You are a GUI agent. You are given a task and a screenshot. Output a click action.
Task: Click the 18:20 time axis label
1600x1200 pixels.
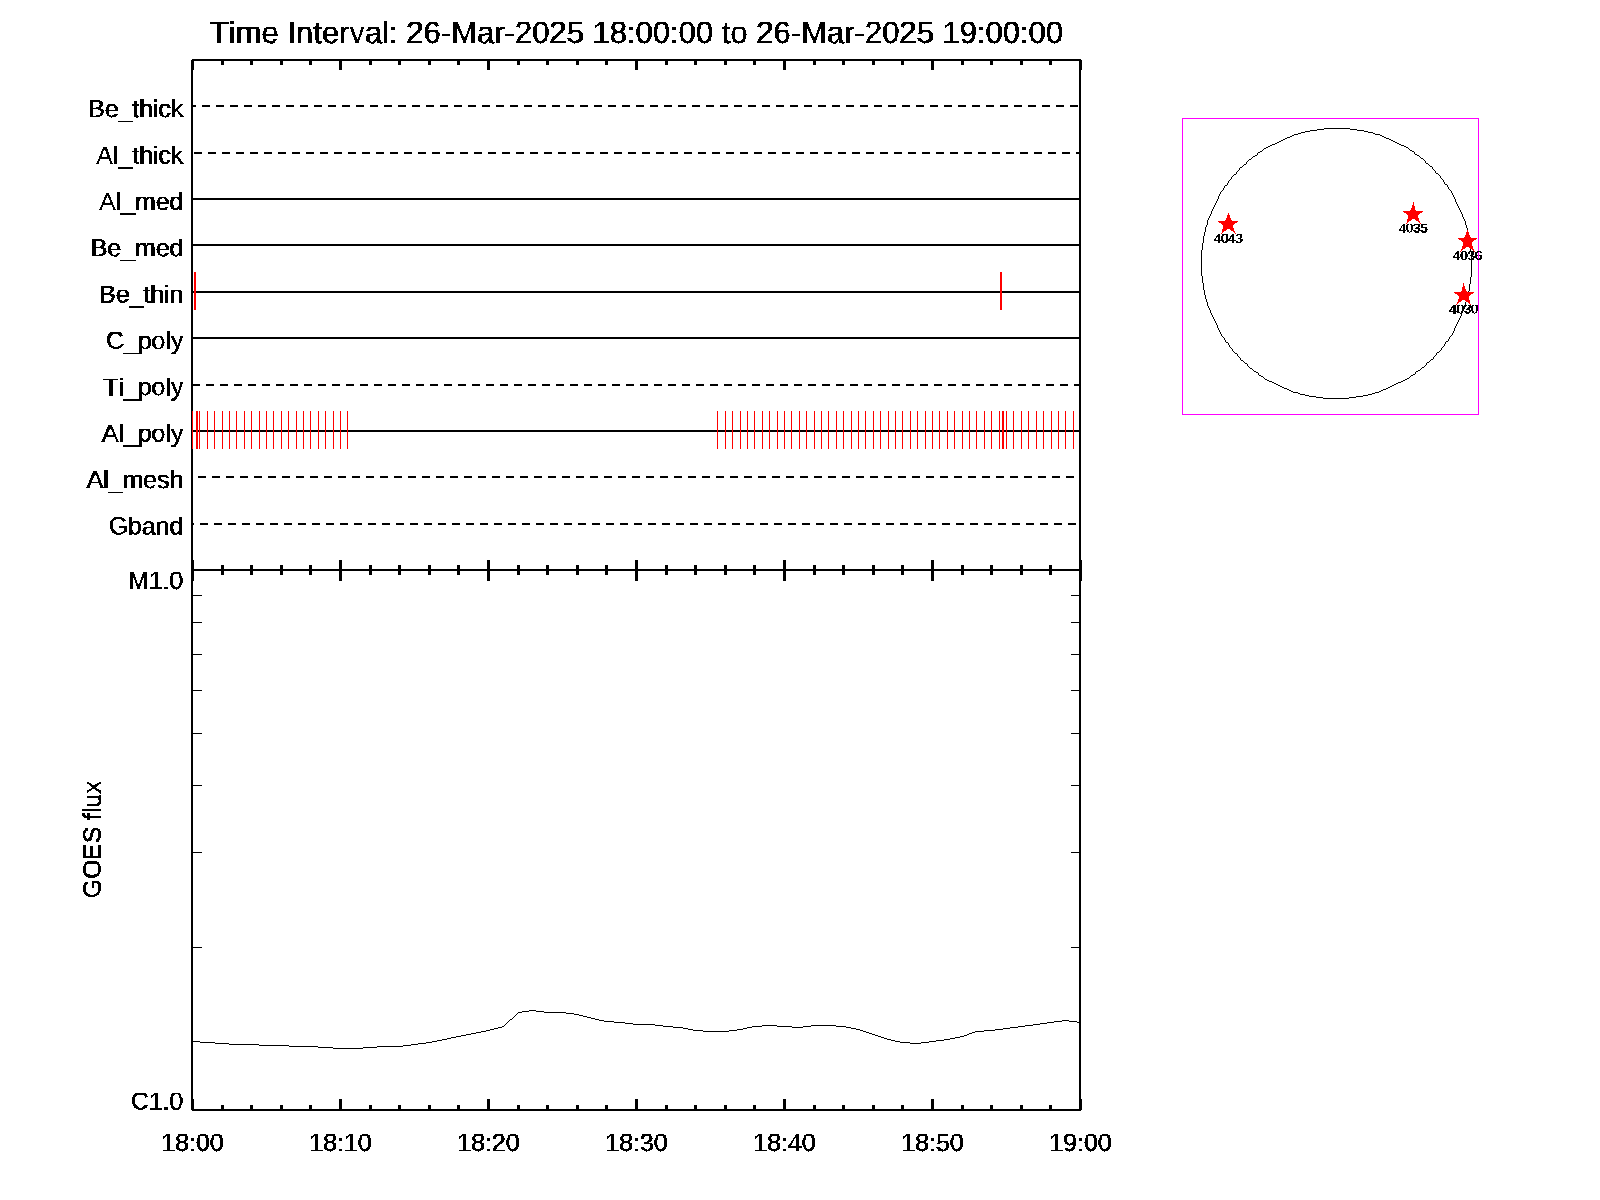tap(488, 1143)
